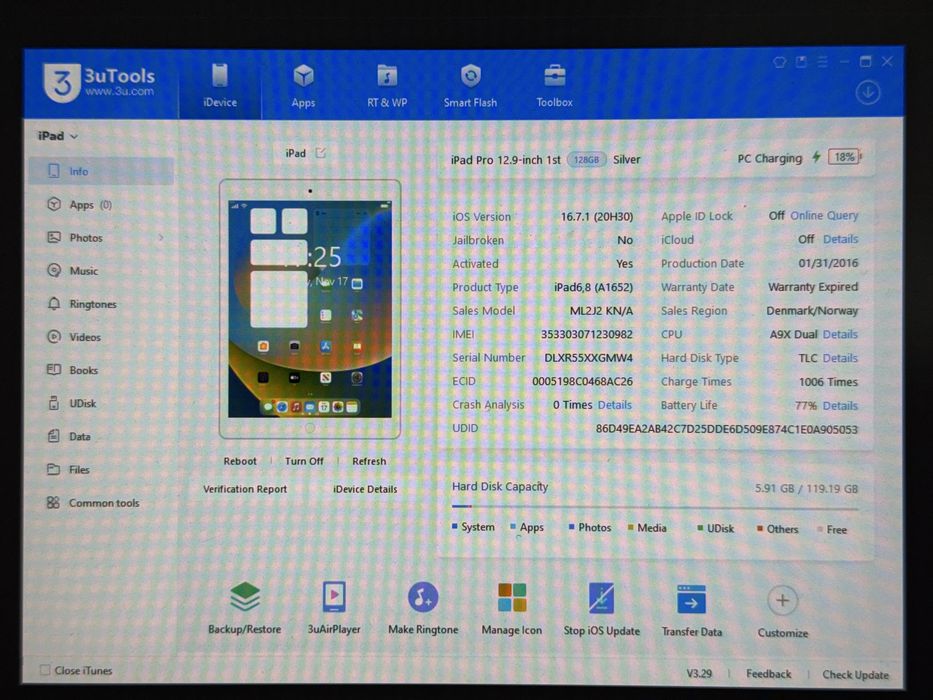Click the Turn Off button
This screenshot has height=700, width=933.
click(304, 461)
